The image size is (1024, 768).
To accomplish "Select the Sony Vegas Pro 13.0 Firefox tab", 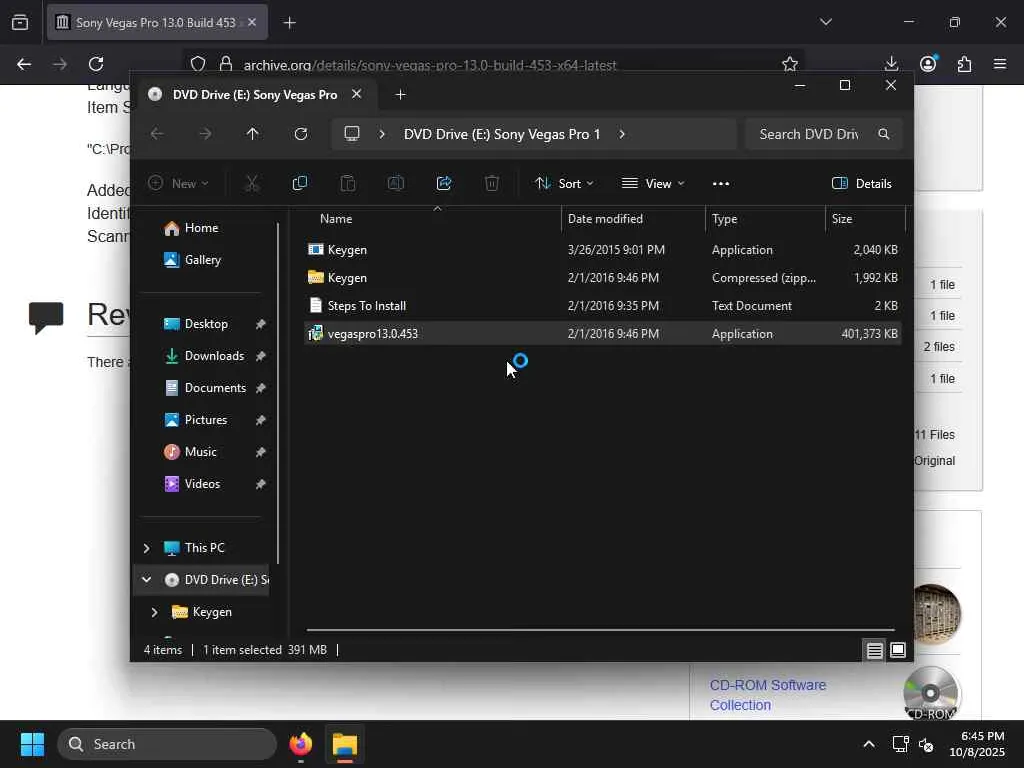I will click(x=155, y=22).
